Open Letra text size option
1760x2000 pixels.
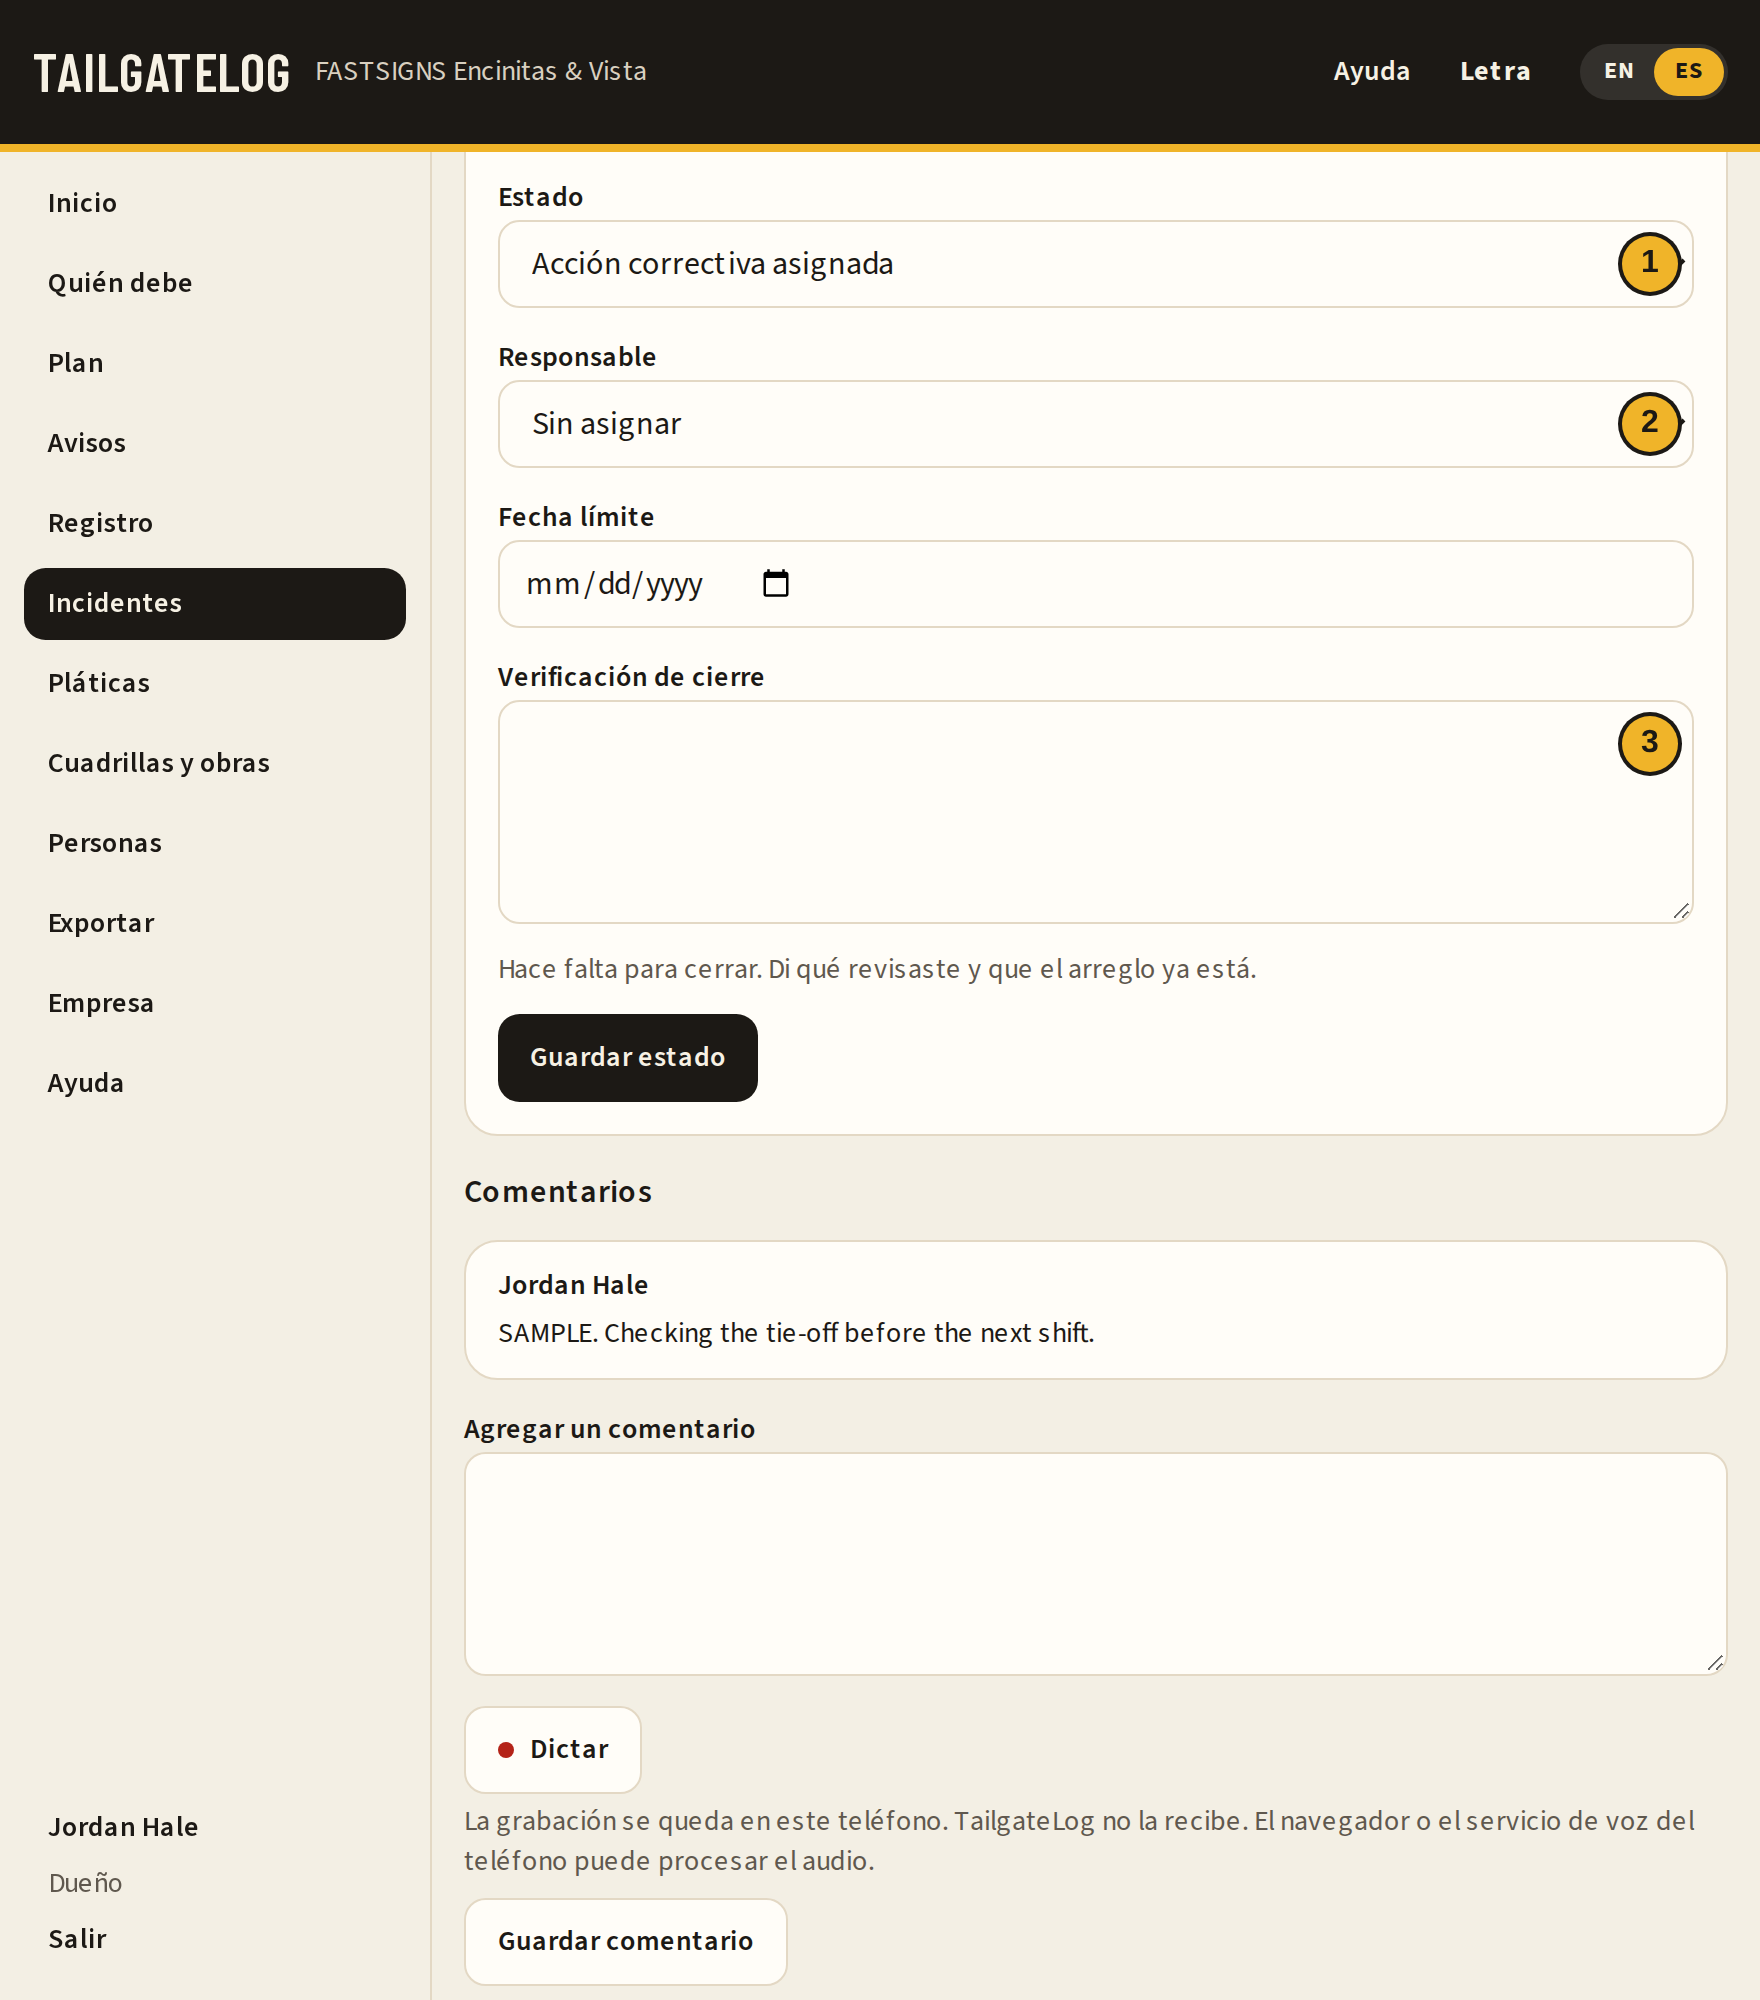(x=1495, y=71)
